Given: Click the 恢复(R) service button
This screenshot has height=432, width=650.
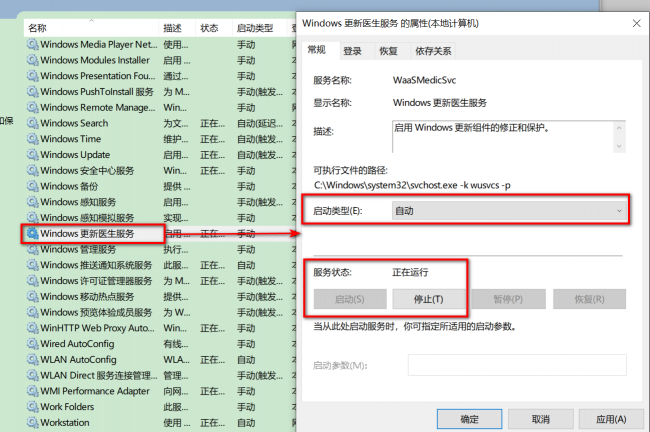Looking at the screenshot, I should pyautogui.click(x=589, y=299).
